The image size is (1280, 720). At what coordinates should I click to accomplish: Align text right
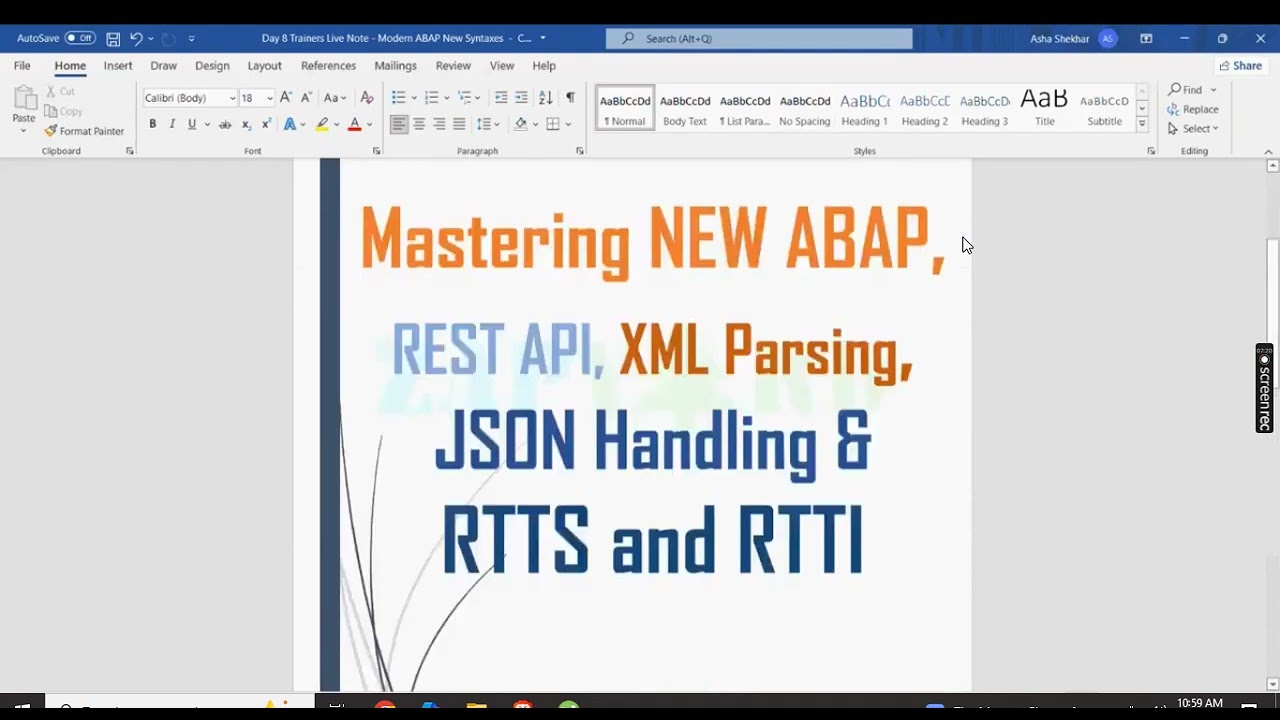point(439,124)
